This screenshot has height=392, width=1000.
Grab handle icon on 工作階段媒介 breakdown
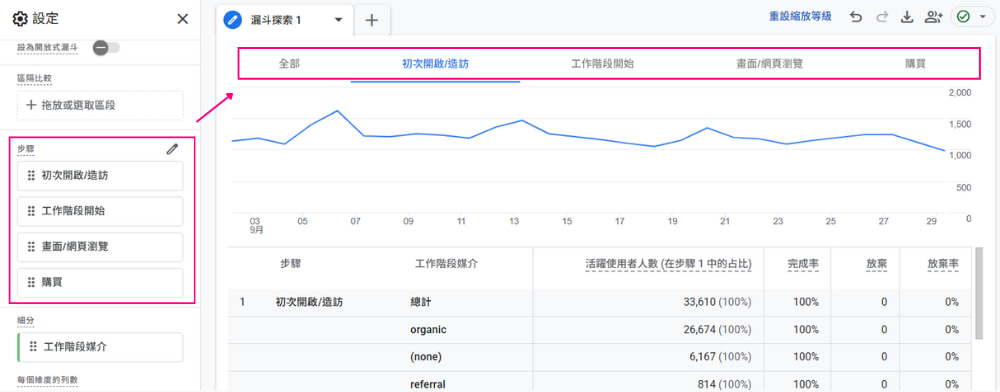(x=33, y=347)
